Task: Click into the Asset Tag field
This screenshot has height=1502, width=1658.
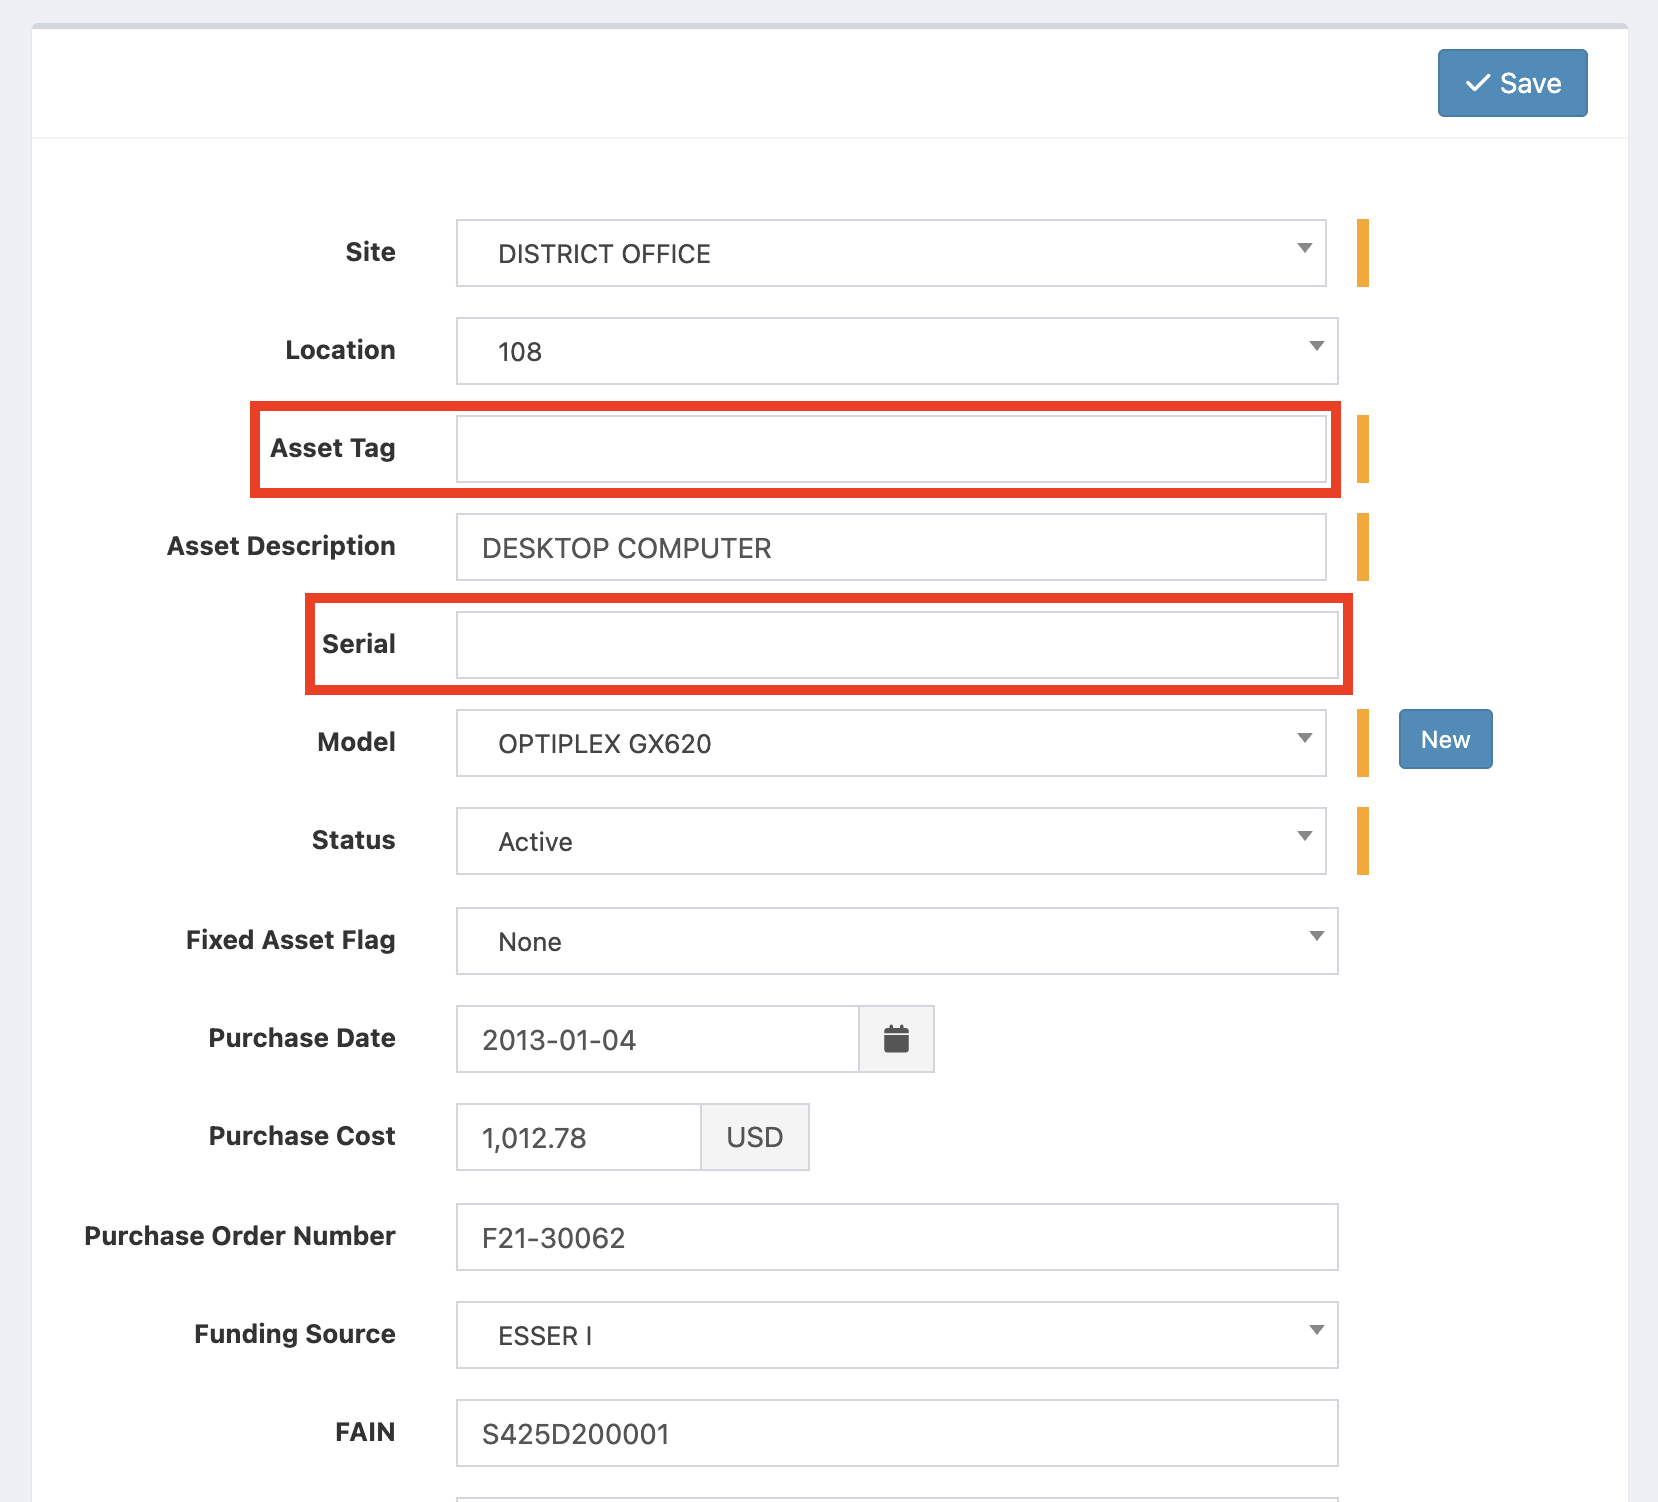Action: [890, 449]
